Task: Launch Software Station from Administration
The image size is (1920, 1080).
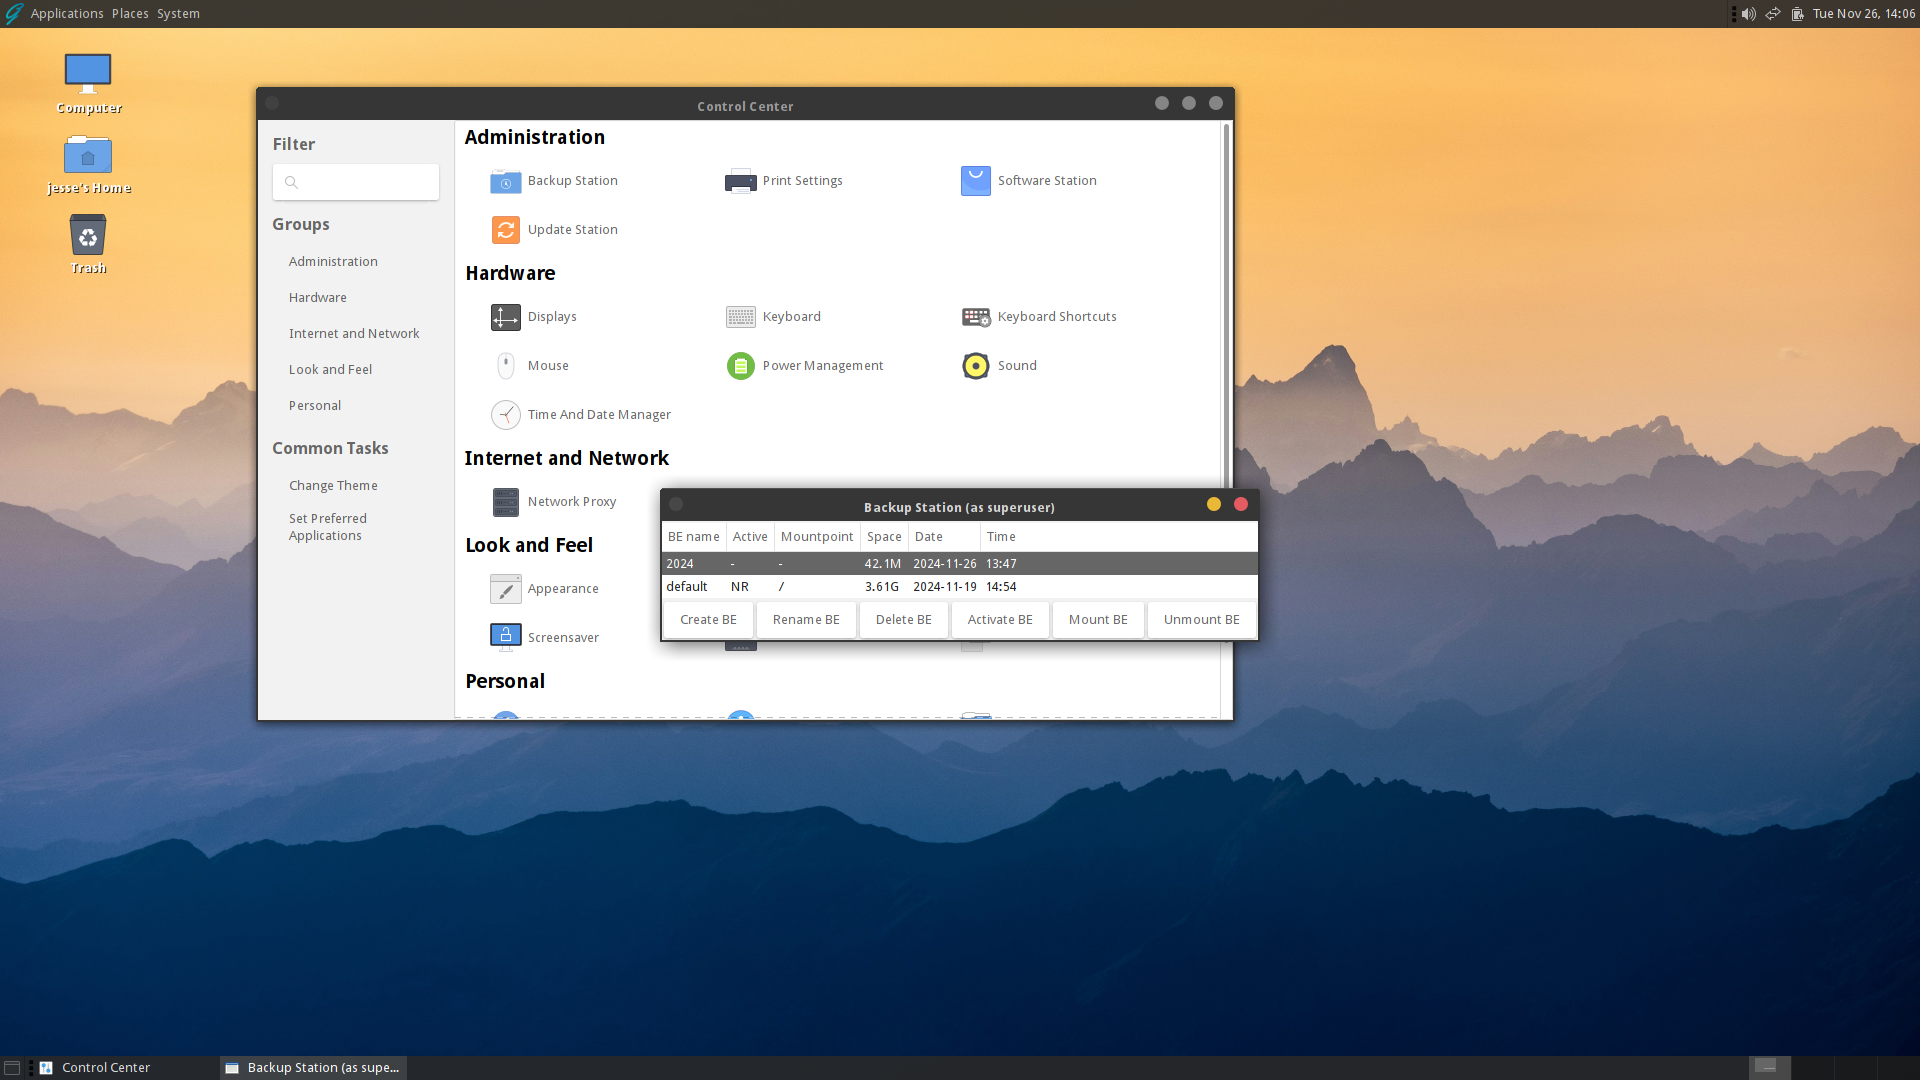Action: [x=1029, y=181]
